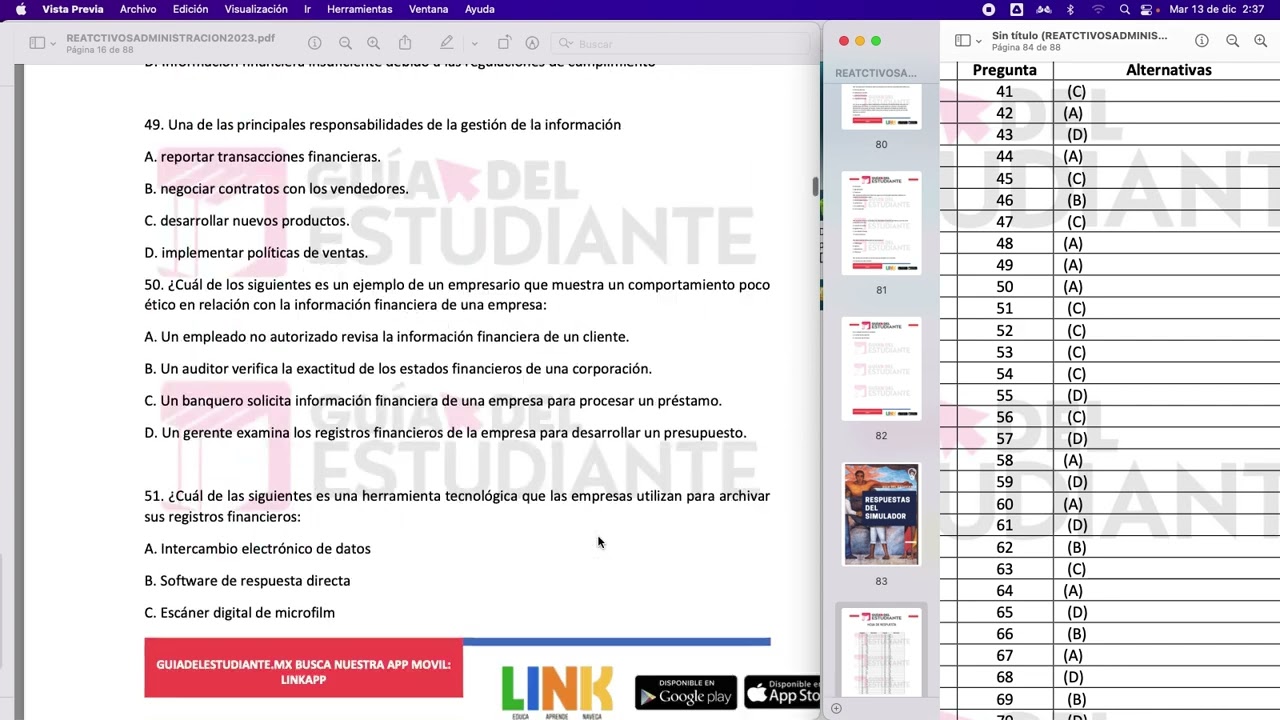Open the highlight color dropdown arrow
Screen dimensions: 1280x720
[474, 43]
